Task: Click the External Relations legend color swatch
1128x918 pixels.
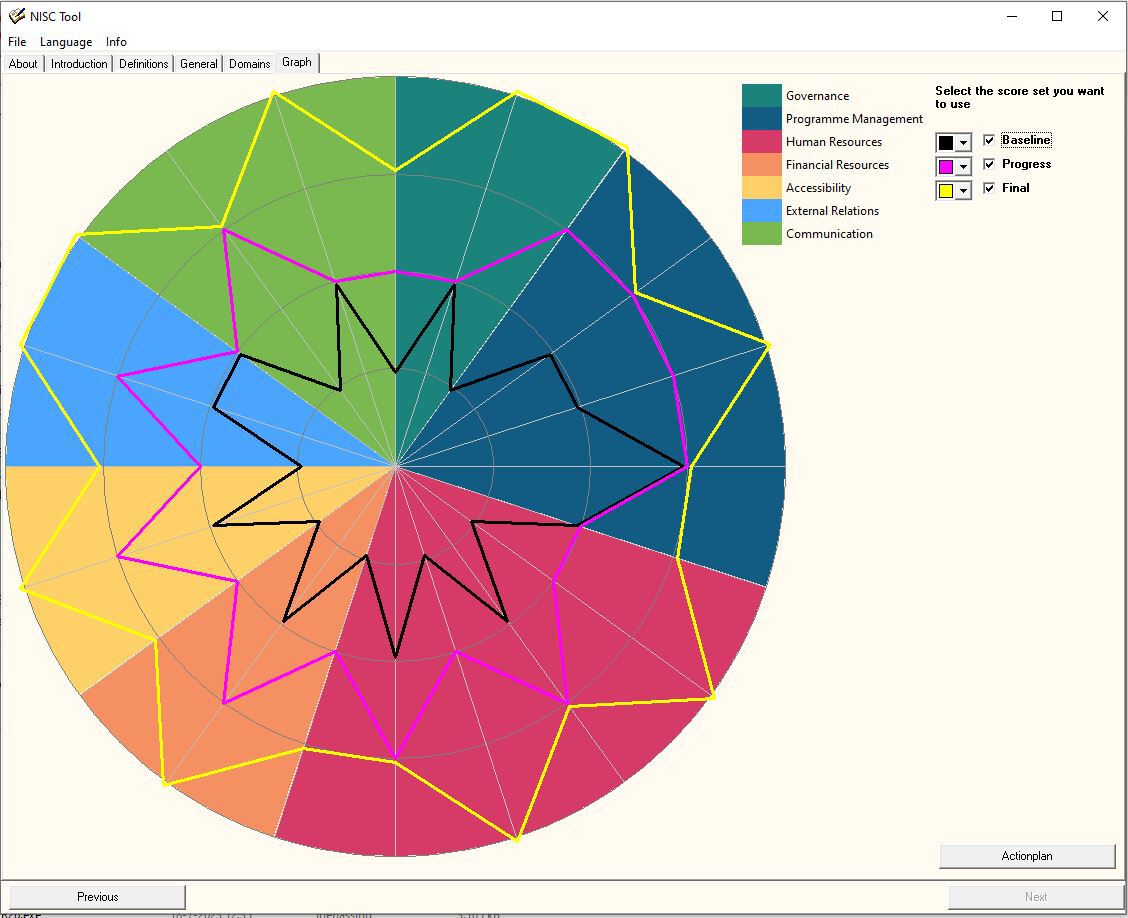Action: tap(762, 211)
